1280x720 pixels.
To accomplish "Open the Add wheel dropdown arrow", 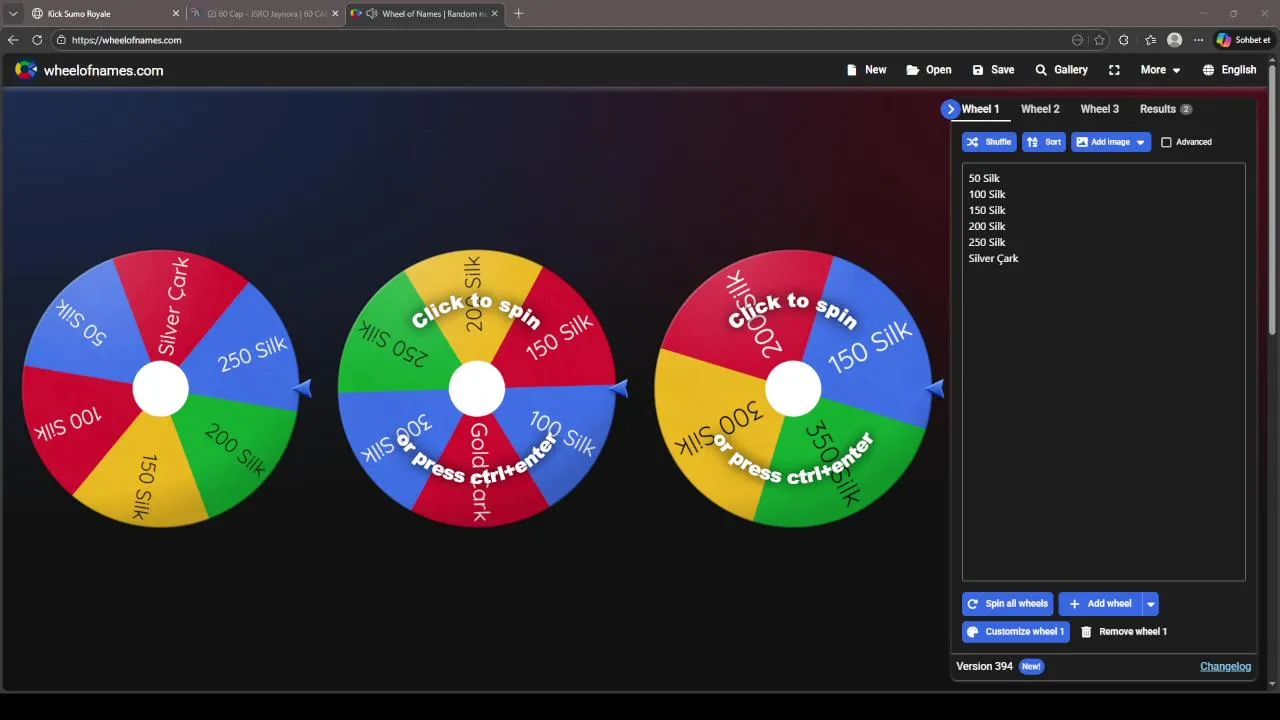I will coord(1151,604).
